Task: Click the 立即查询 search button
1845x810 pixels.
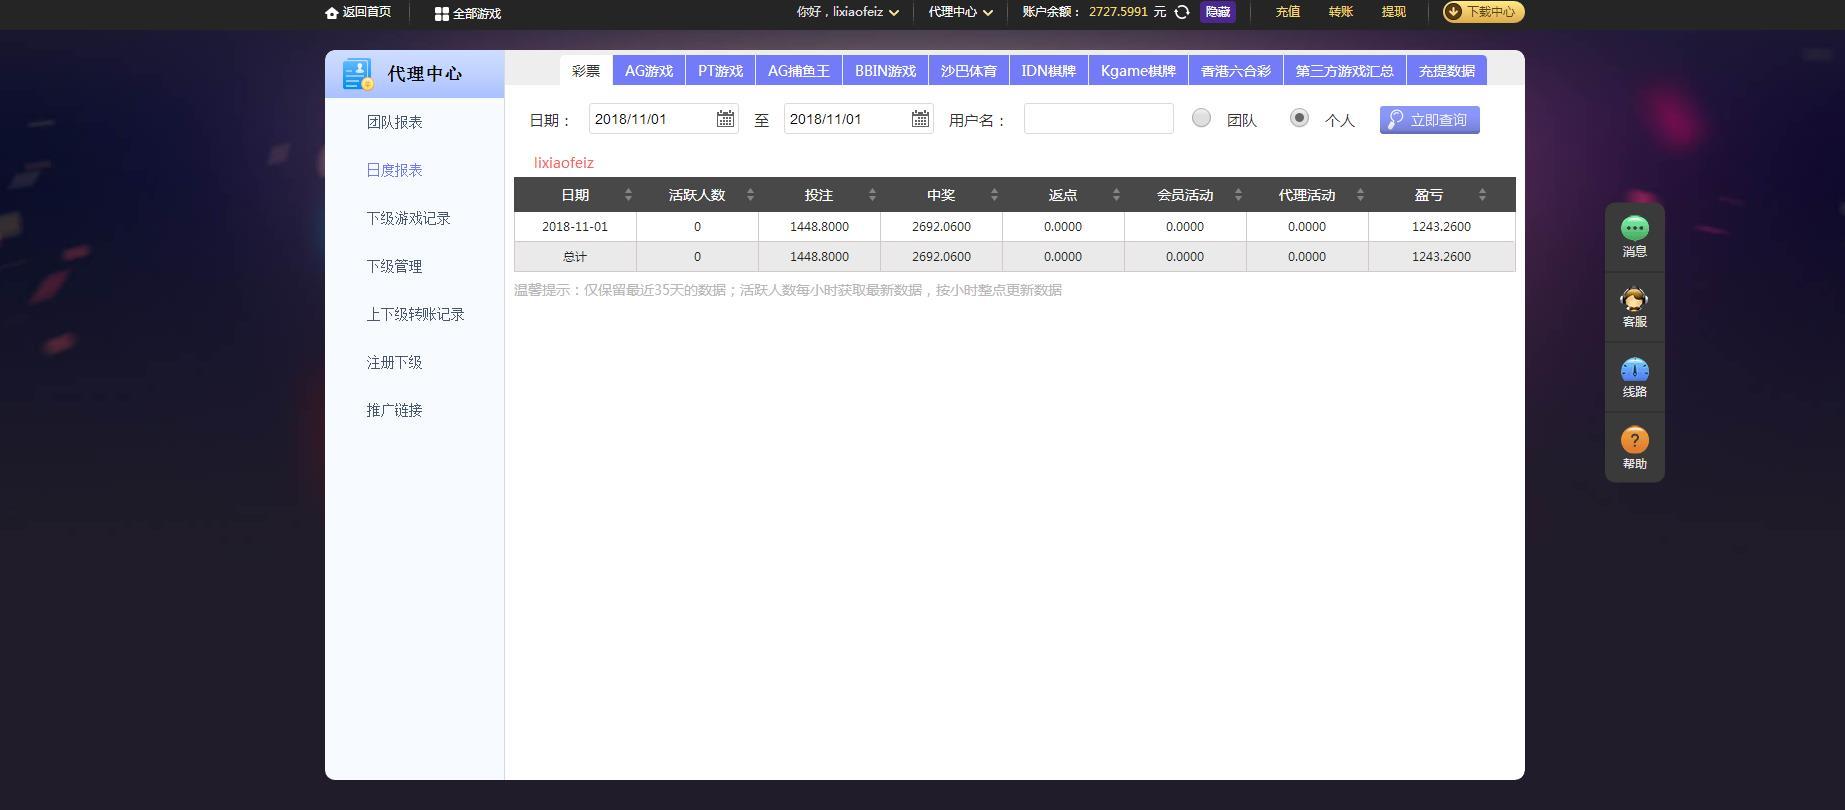Action: click(1430, 120)
